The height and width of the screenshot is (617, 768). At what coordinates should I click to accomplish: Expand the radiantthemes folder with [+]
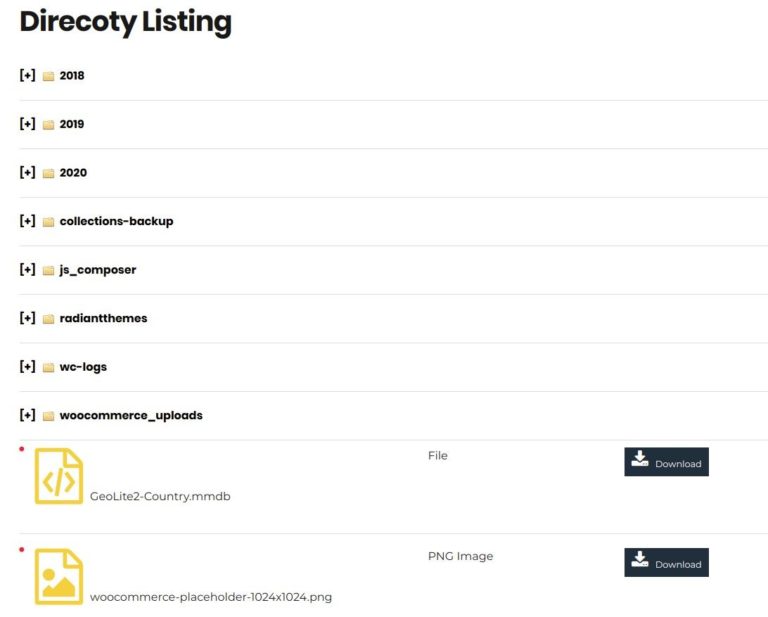pyautogui.click(x=27, y=318)
